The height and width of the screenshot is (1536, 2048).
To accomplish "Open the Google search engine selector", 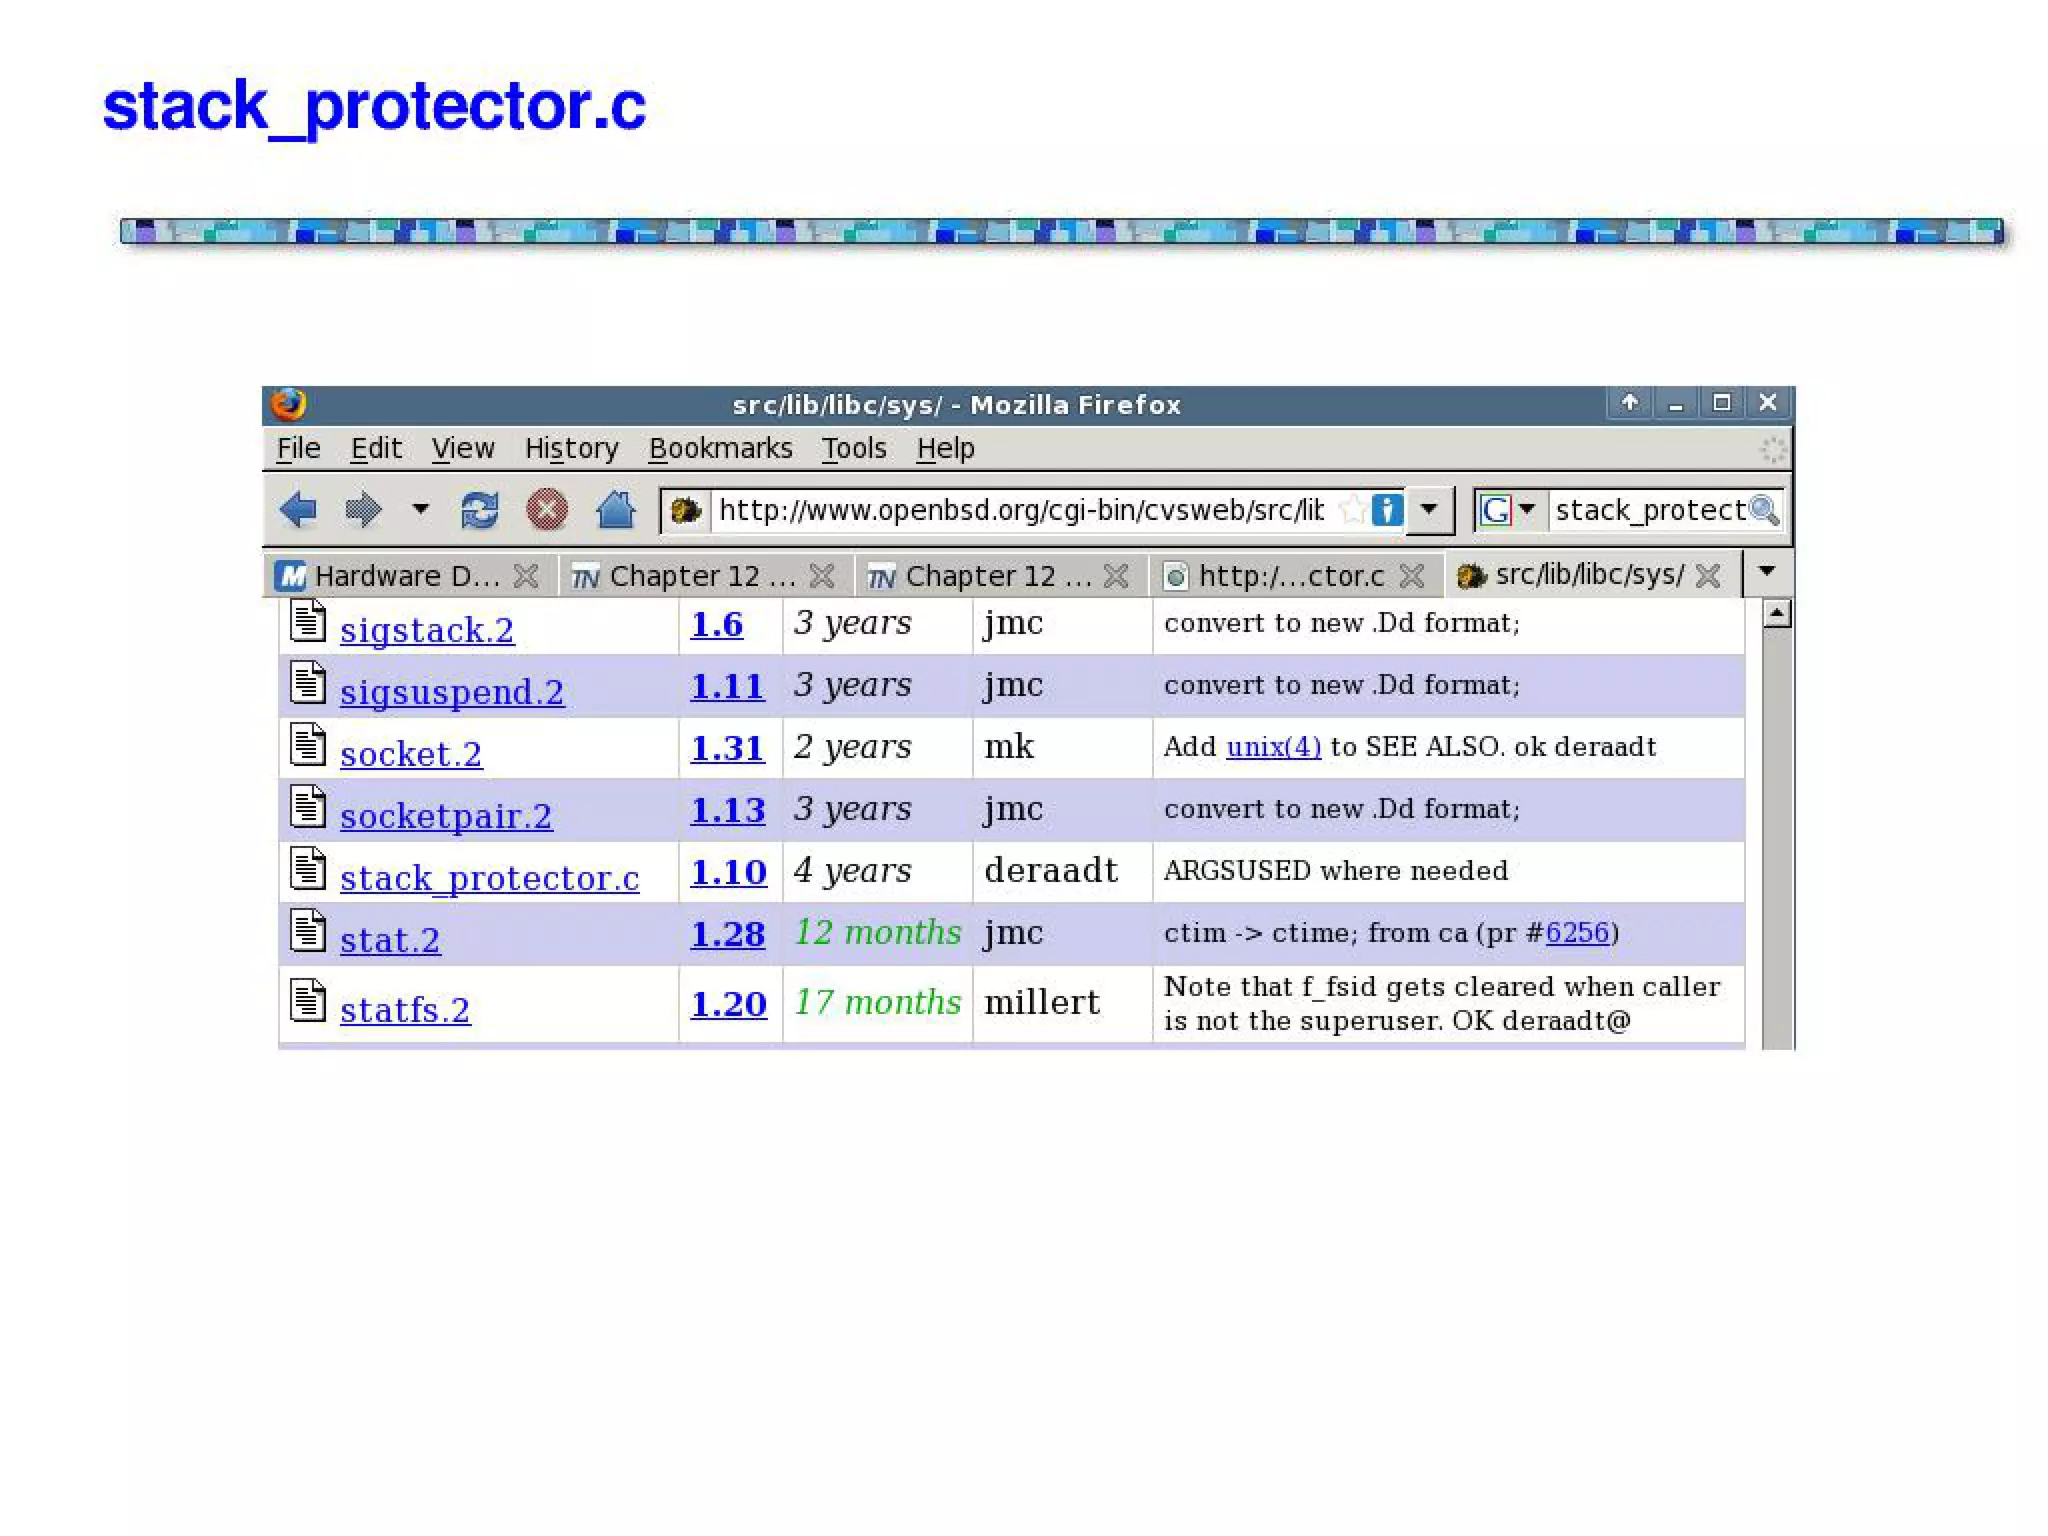I will pyautogui.click(x=1507, y=510).
